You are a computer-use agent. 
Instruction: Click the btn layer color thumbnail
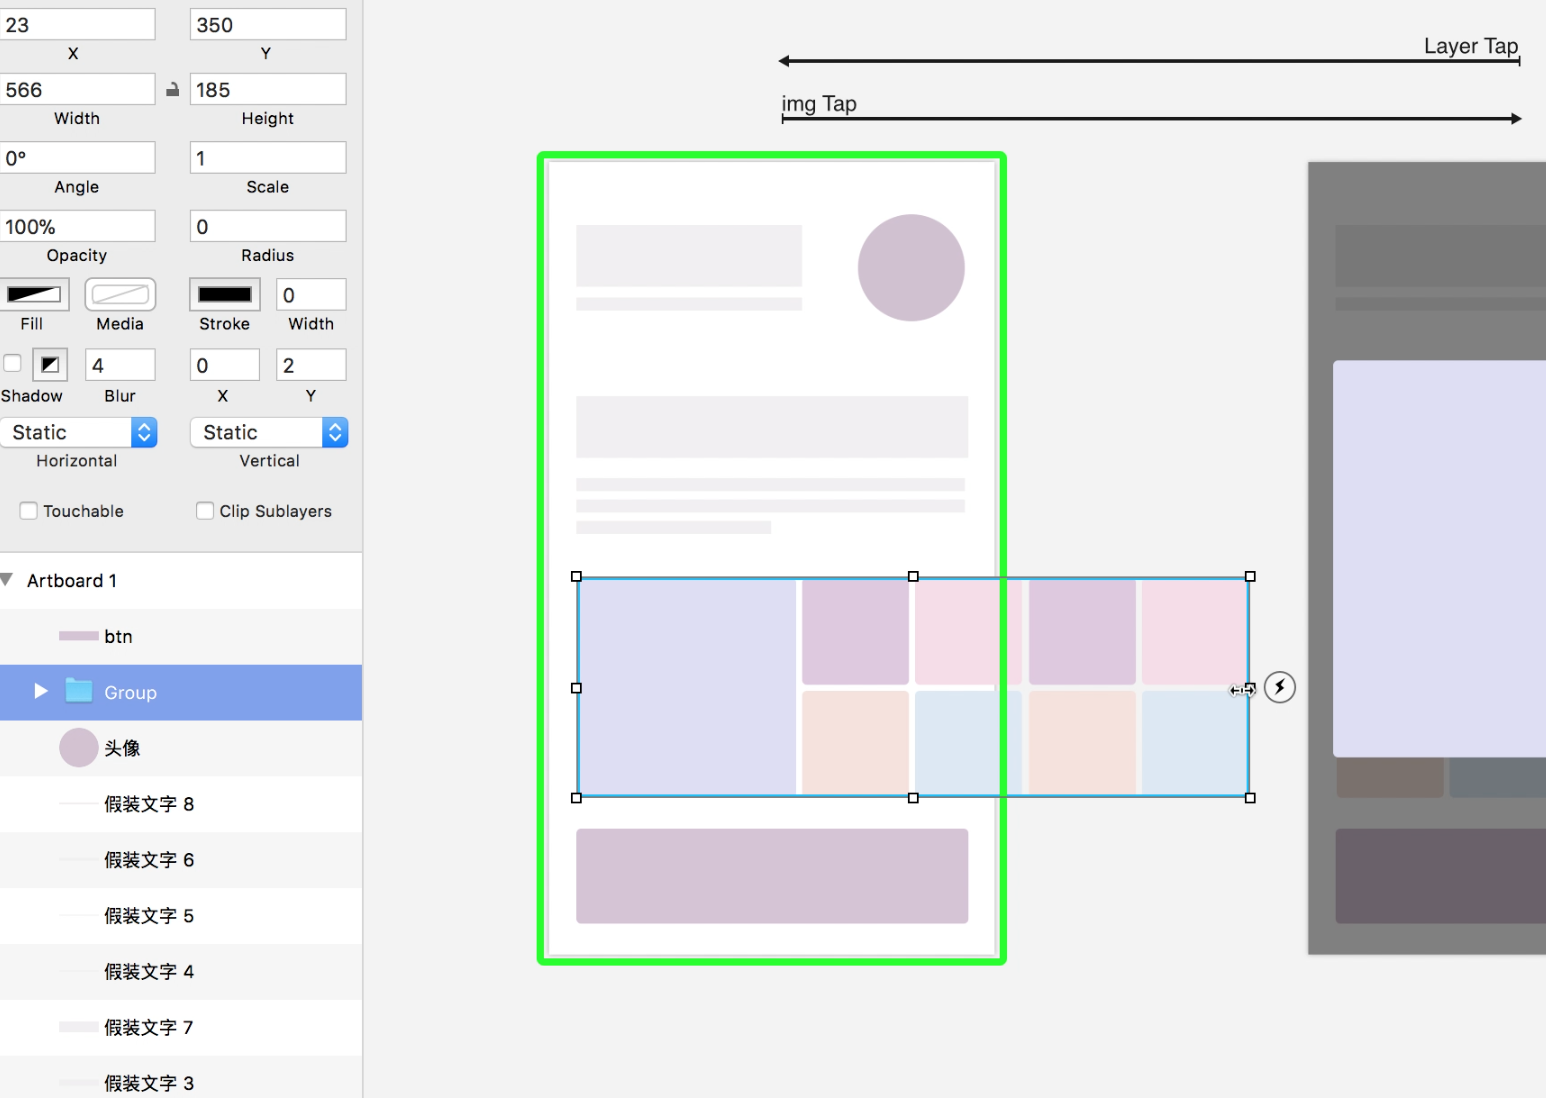(78, 636)
